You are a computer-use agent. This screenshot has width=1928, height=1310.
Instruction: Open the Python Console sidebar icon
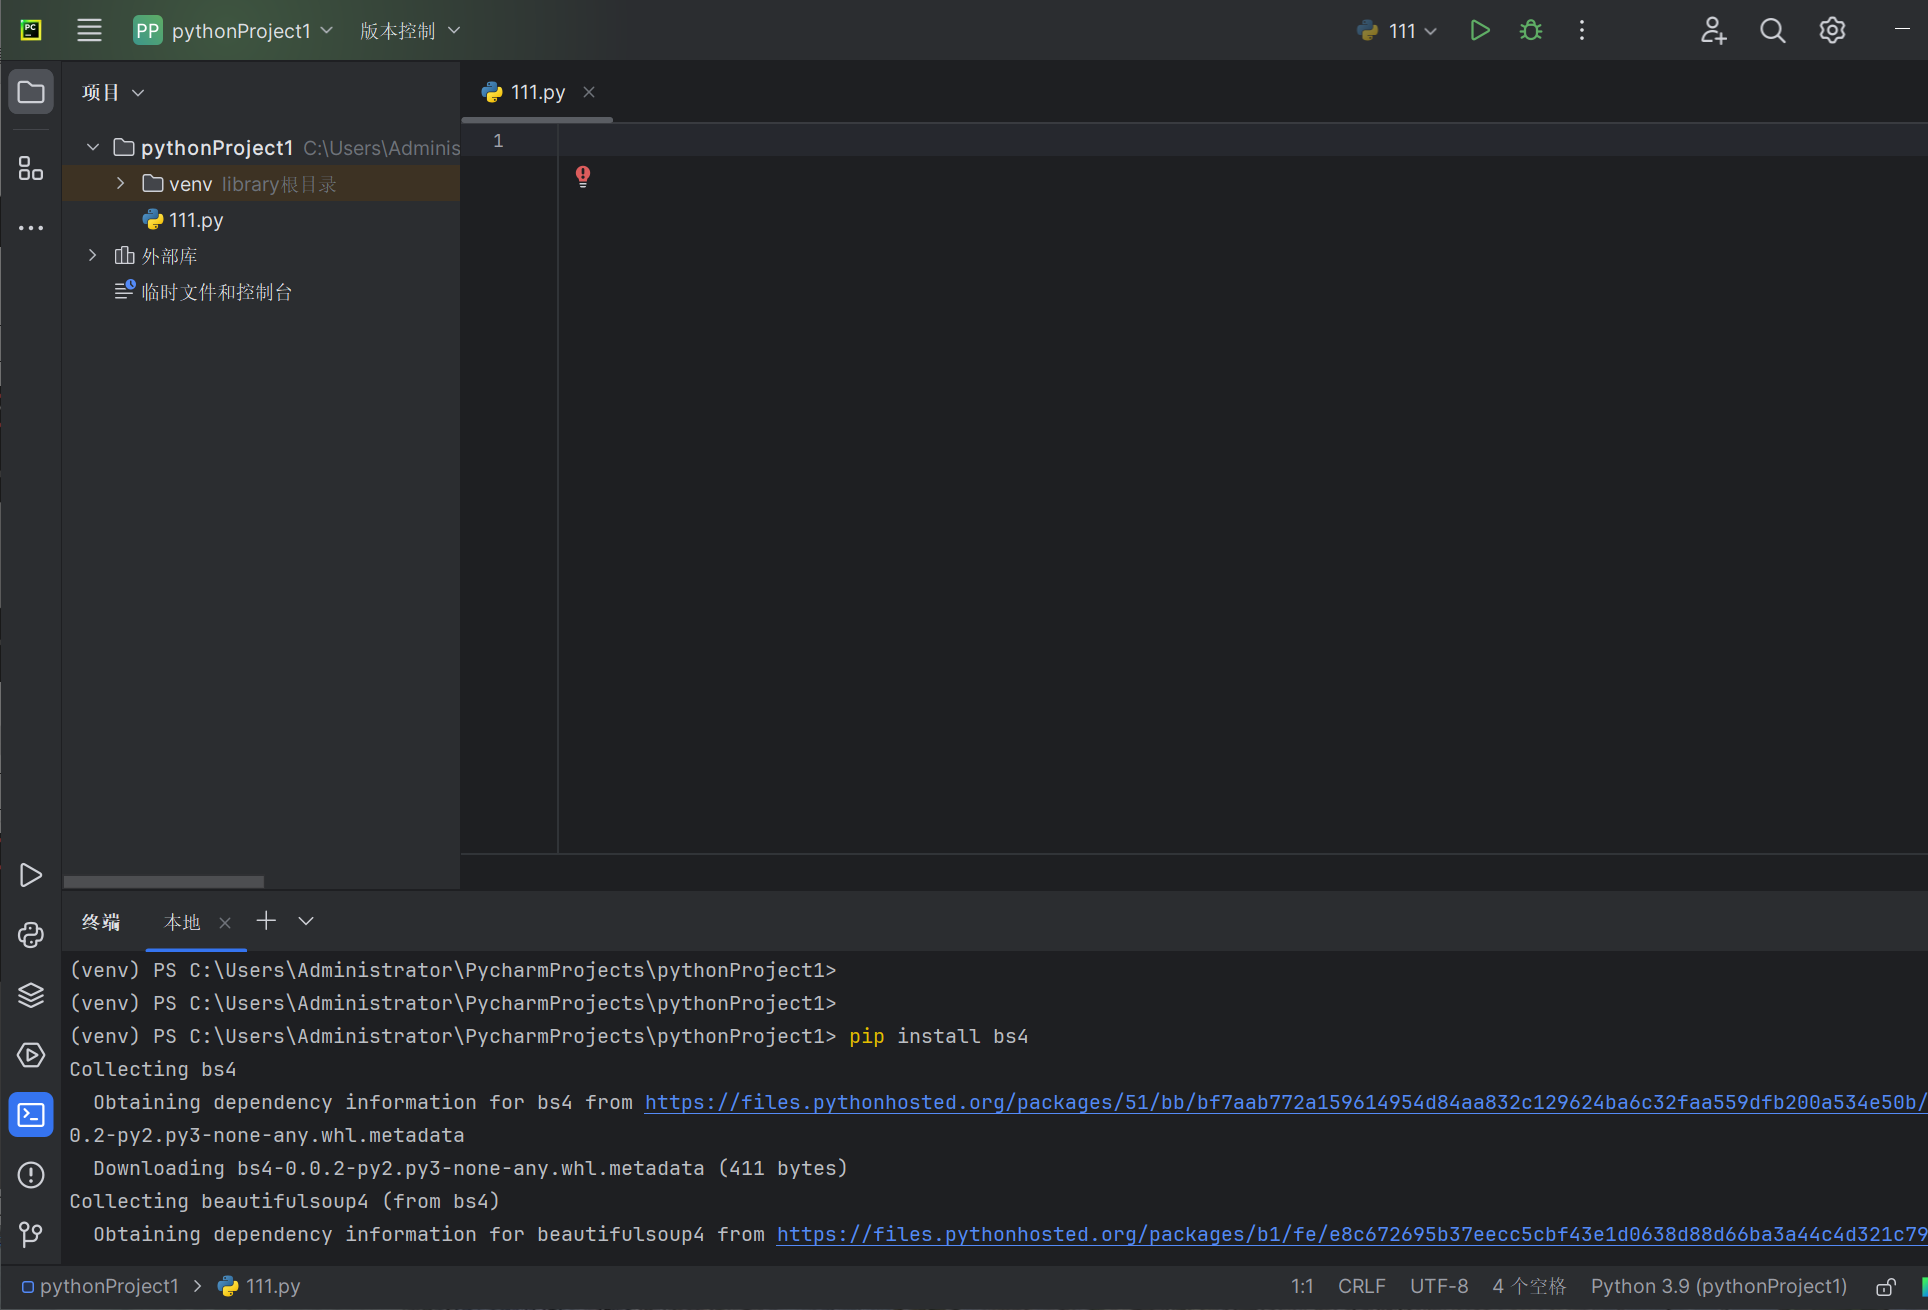click(x=31, y=935)
